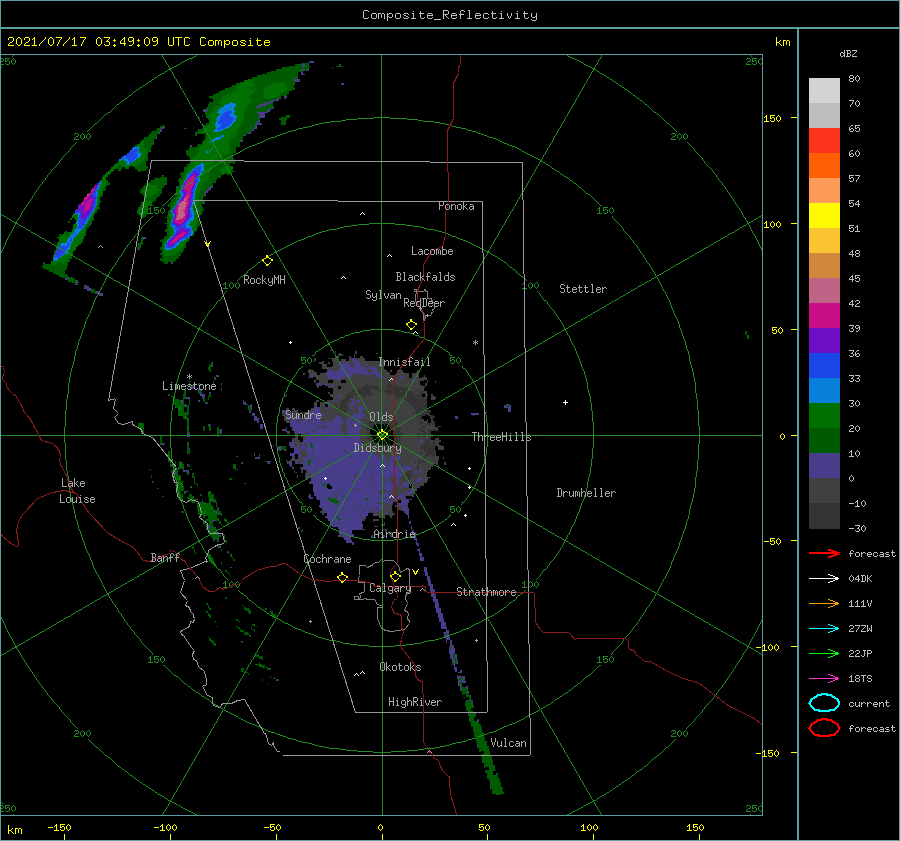Click the Okotoks label
The width and height of the screenshot is (900, 841).
tap(400, 667)
